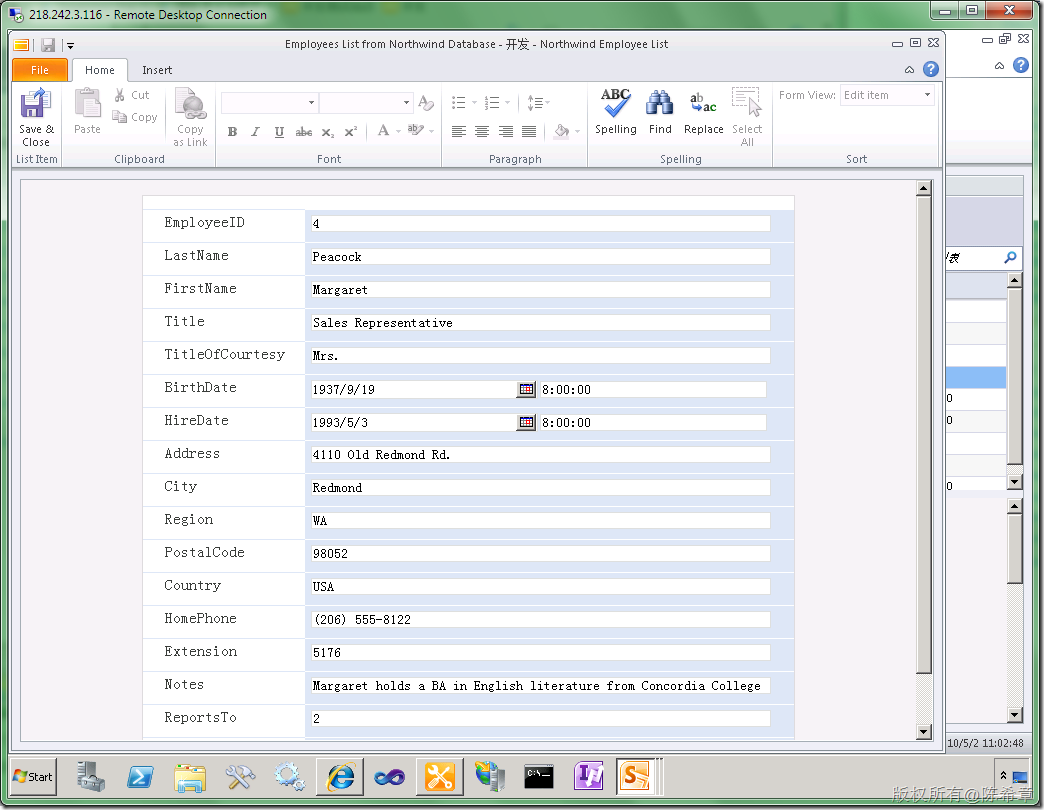Image resolution: width=1044 pixels, height=810 pixels.
Task: Toggle Subscript formatting
Action: tap(328, 132)
